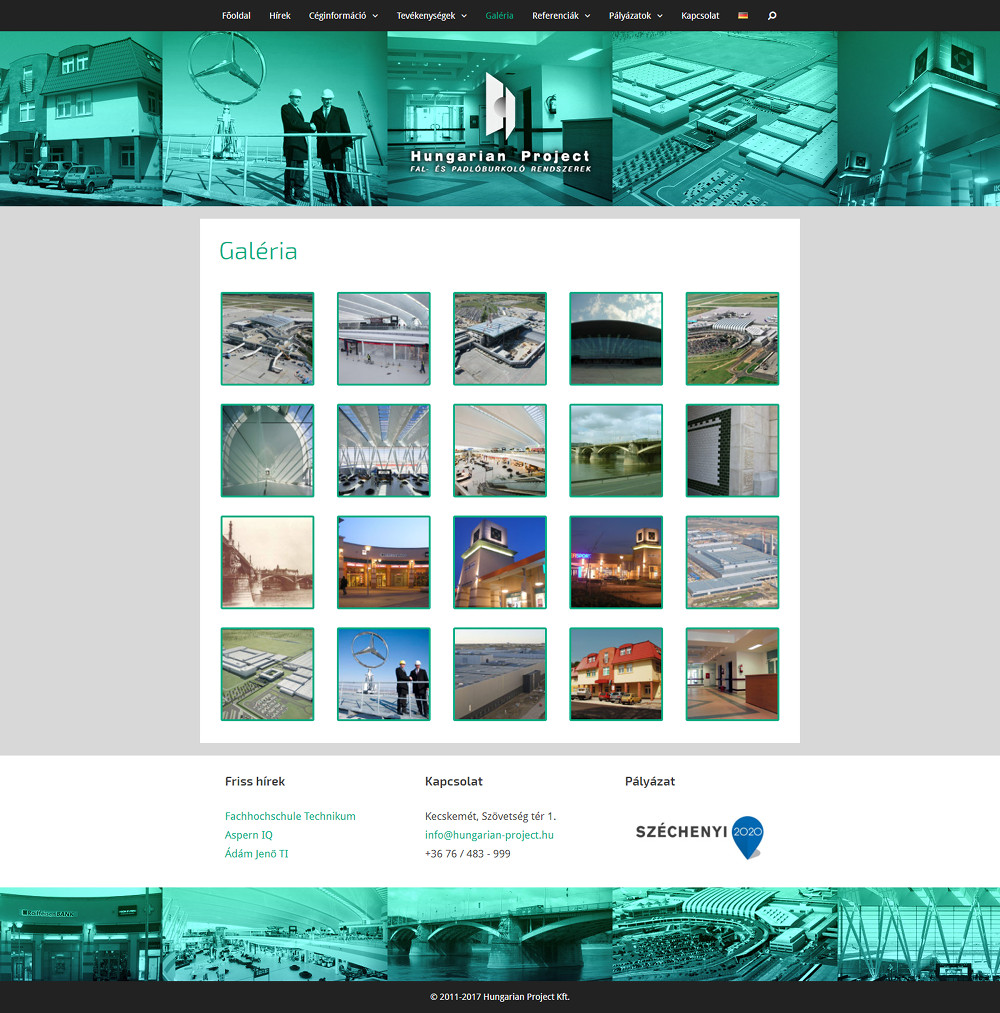This screenshot has width=1000, height=1013.
Task: Expand the Céginformáció dropdown menu
Action: click(x=343, y=16)
